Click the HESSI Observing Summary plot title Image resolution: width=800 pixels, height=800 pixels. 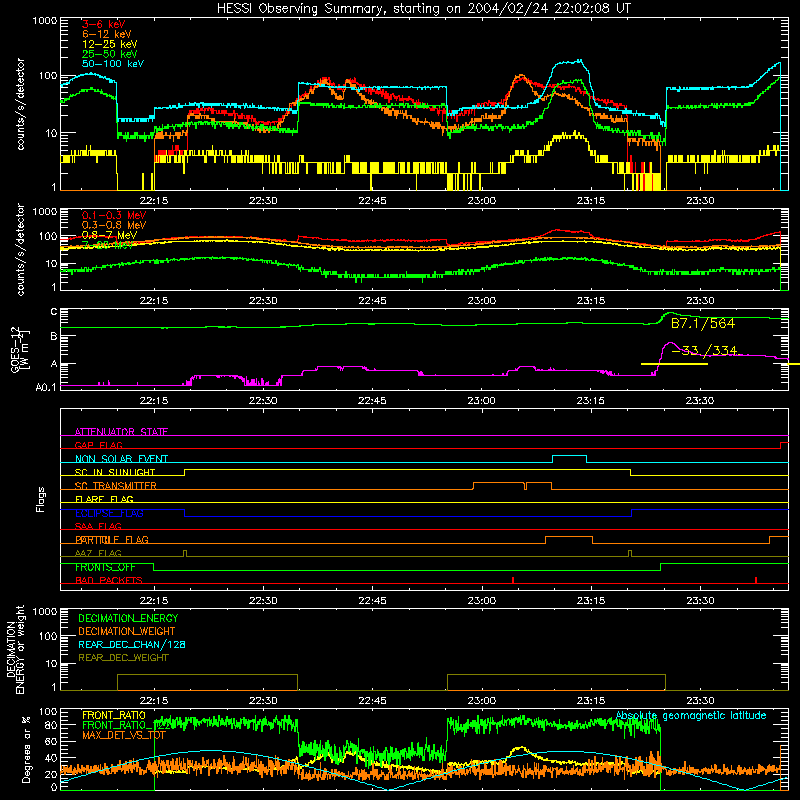point(423,8)
